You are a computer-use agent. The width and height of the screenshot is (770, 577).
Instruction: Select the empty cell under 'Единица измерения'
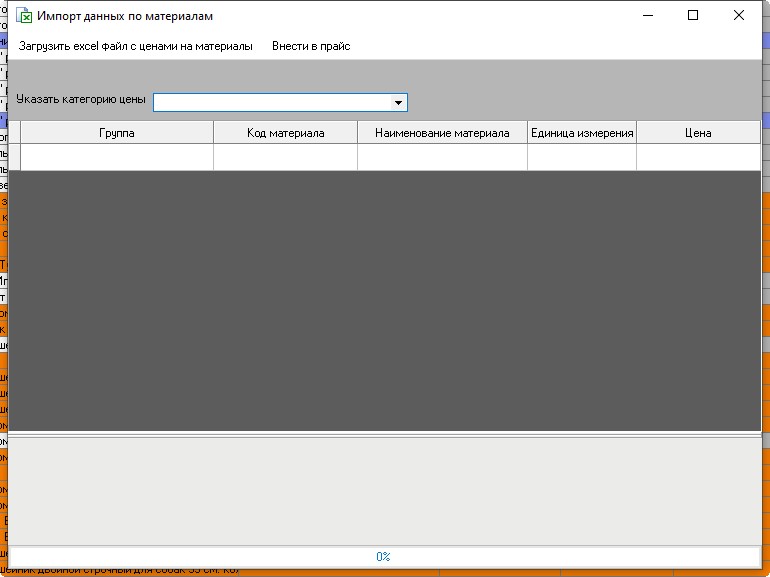tap(582, 157)
